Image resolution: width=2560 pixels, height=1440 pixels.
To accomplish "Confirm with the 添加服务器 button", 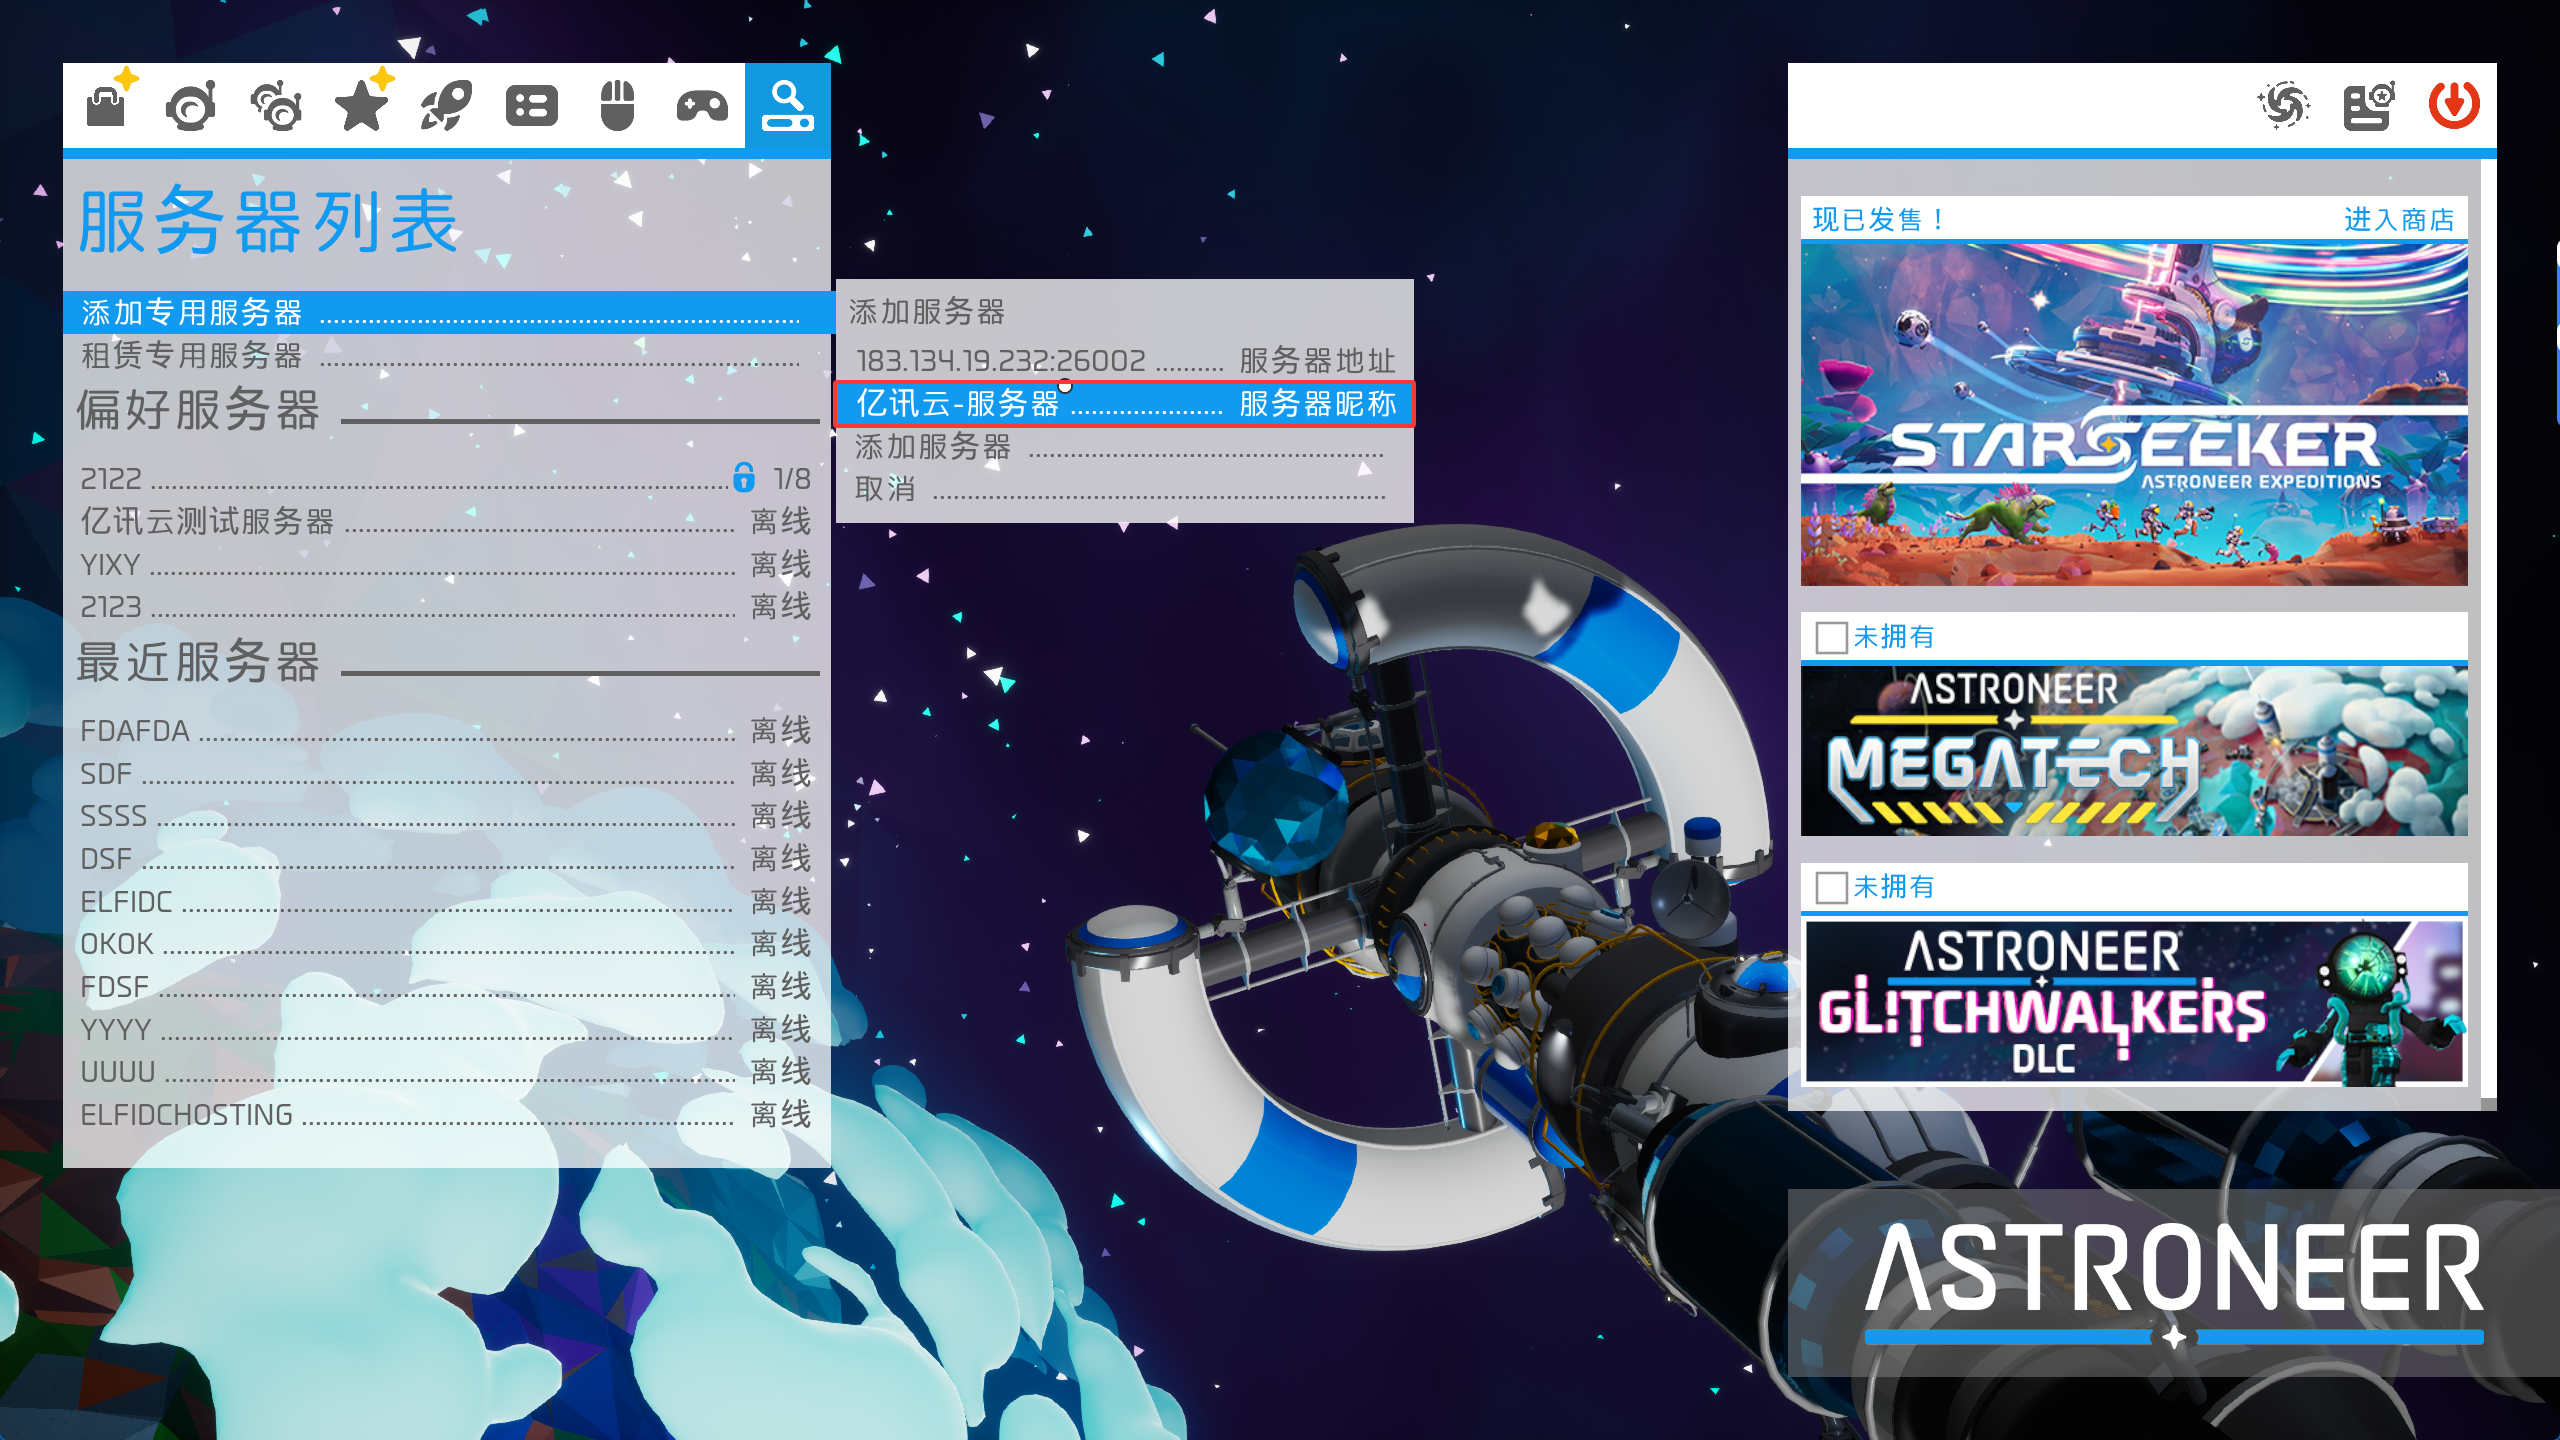I will pyautogui.click(x=1124, y=447).
